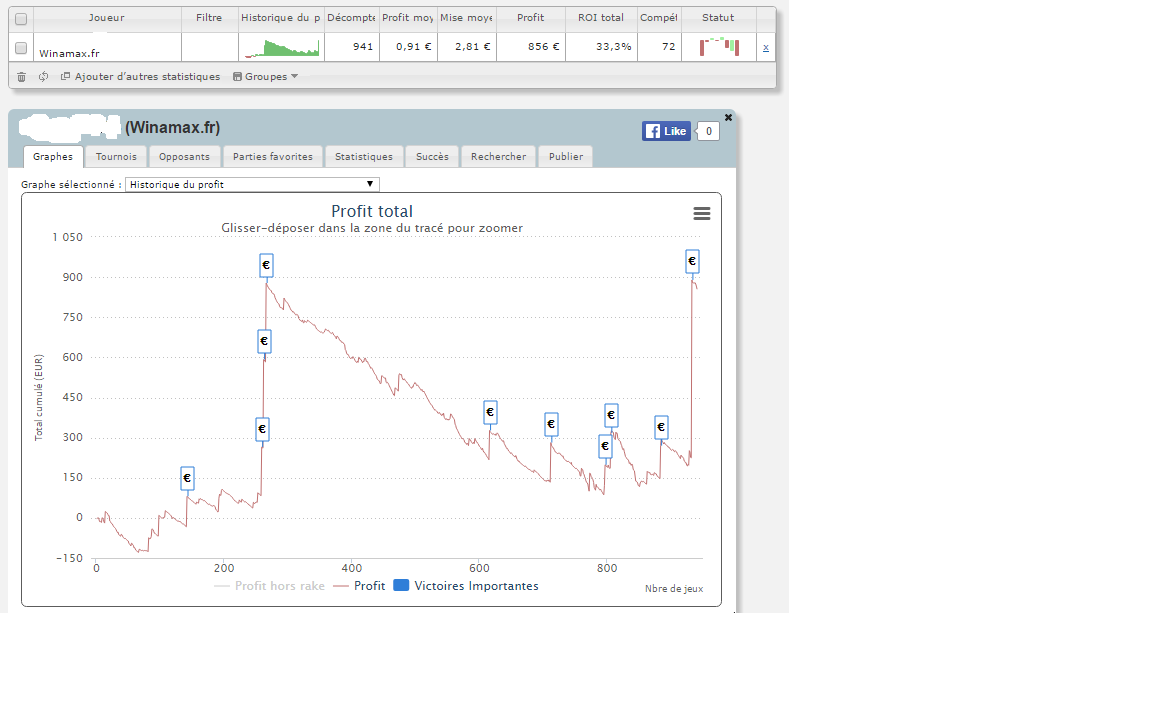Tick the header select-all checkbox
The width and height of the screenshot is (1152, 720).
point(21,18)
